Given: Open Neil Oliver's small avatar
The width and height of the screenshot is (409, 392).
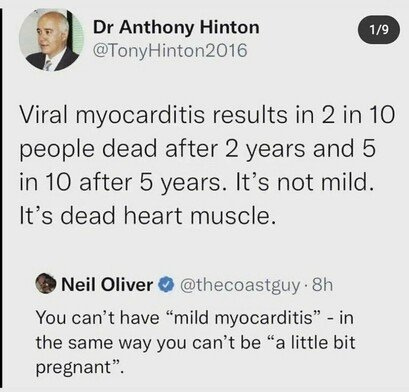Looking at the screenshot, I should 46,284.
